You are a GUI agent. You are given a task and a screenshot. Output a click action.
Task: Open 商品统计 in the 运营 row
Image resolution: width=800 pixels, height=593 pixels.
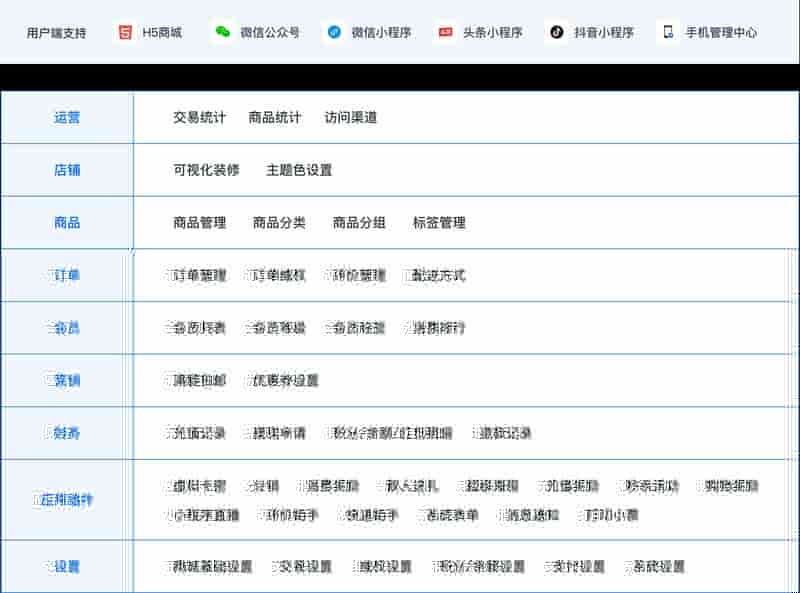point(275,117)
